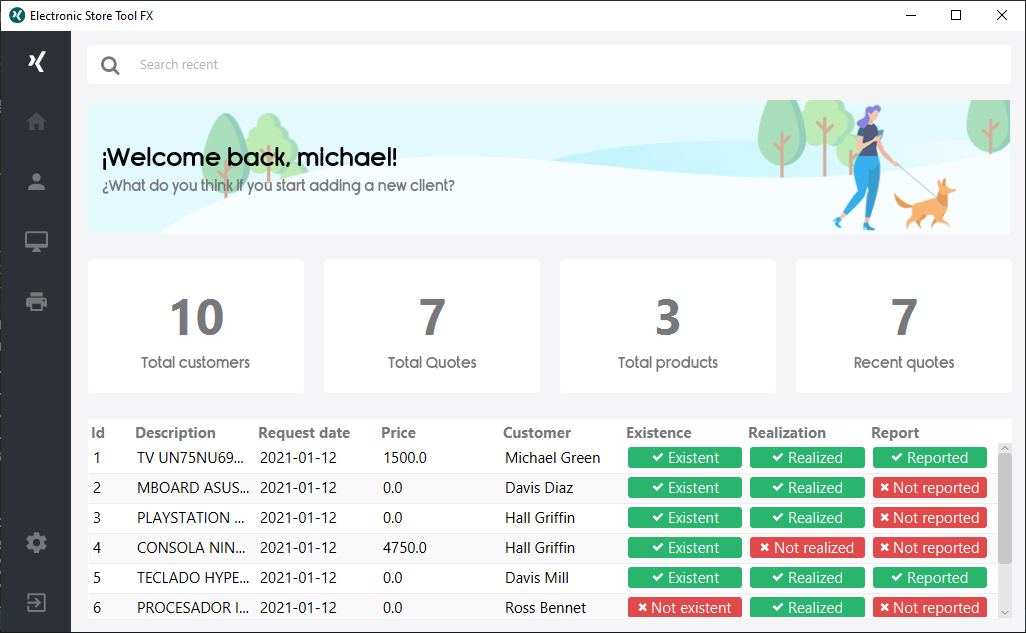
Task: Sort by Price column header
Action: 398,433
